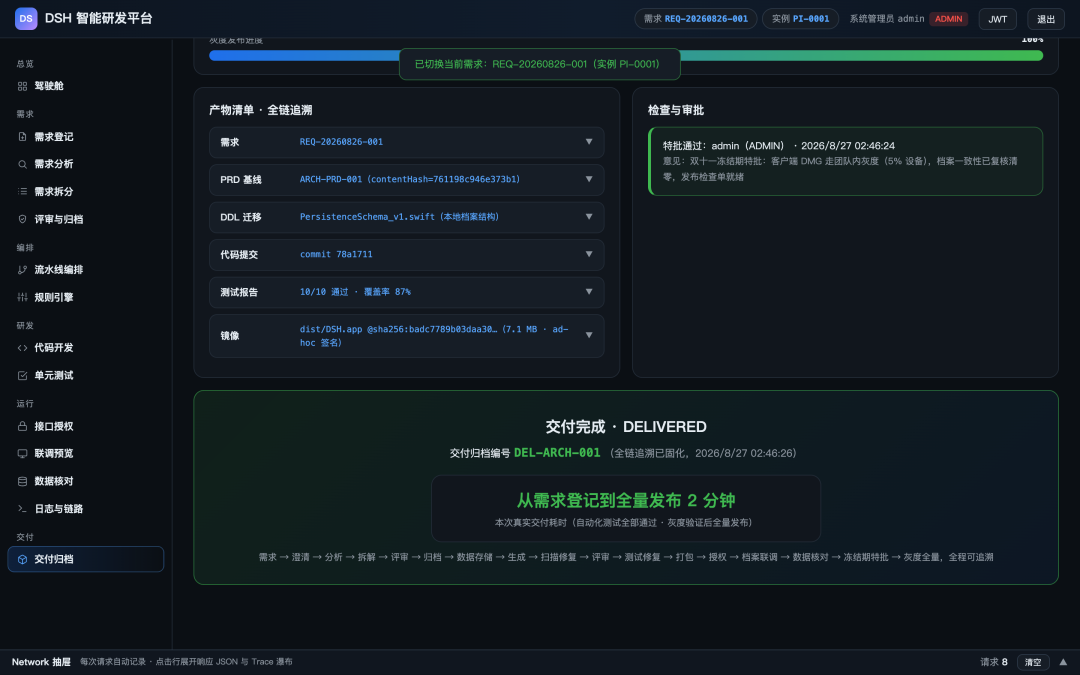
Task: Click the 日志与链路 terminal icon
Action: [x=22, y=508]
